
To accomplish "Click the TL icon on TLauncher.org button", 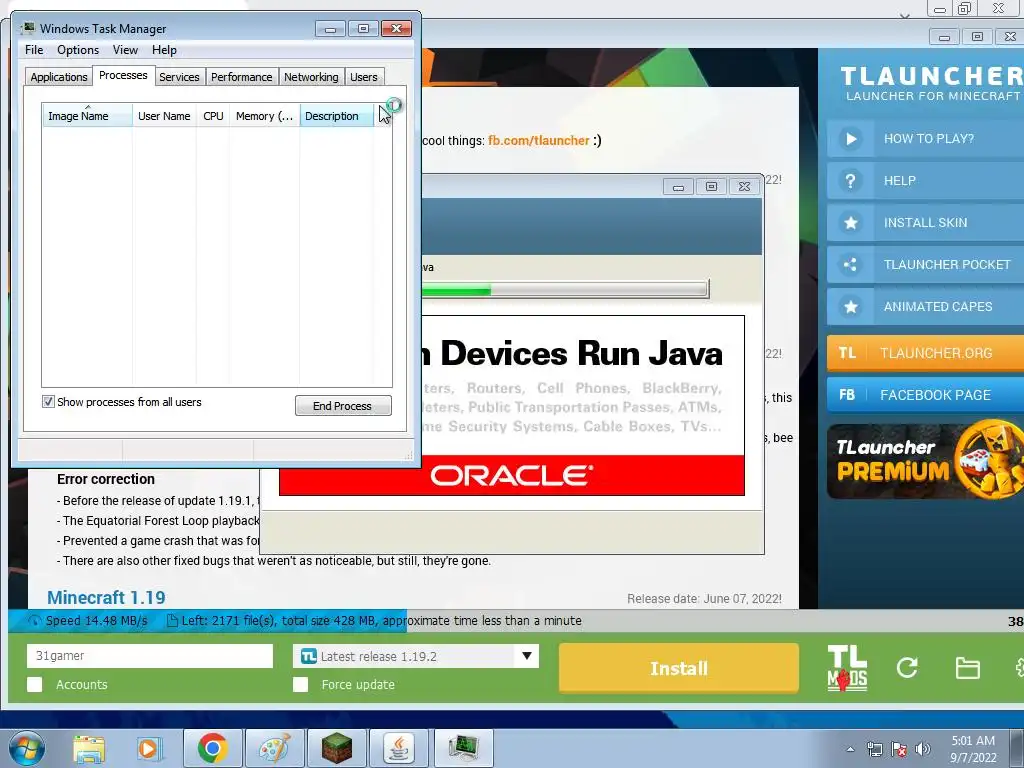I will pos(847,353).
